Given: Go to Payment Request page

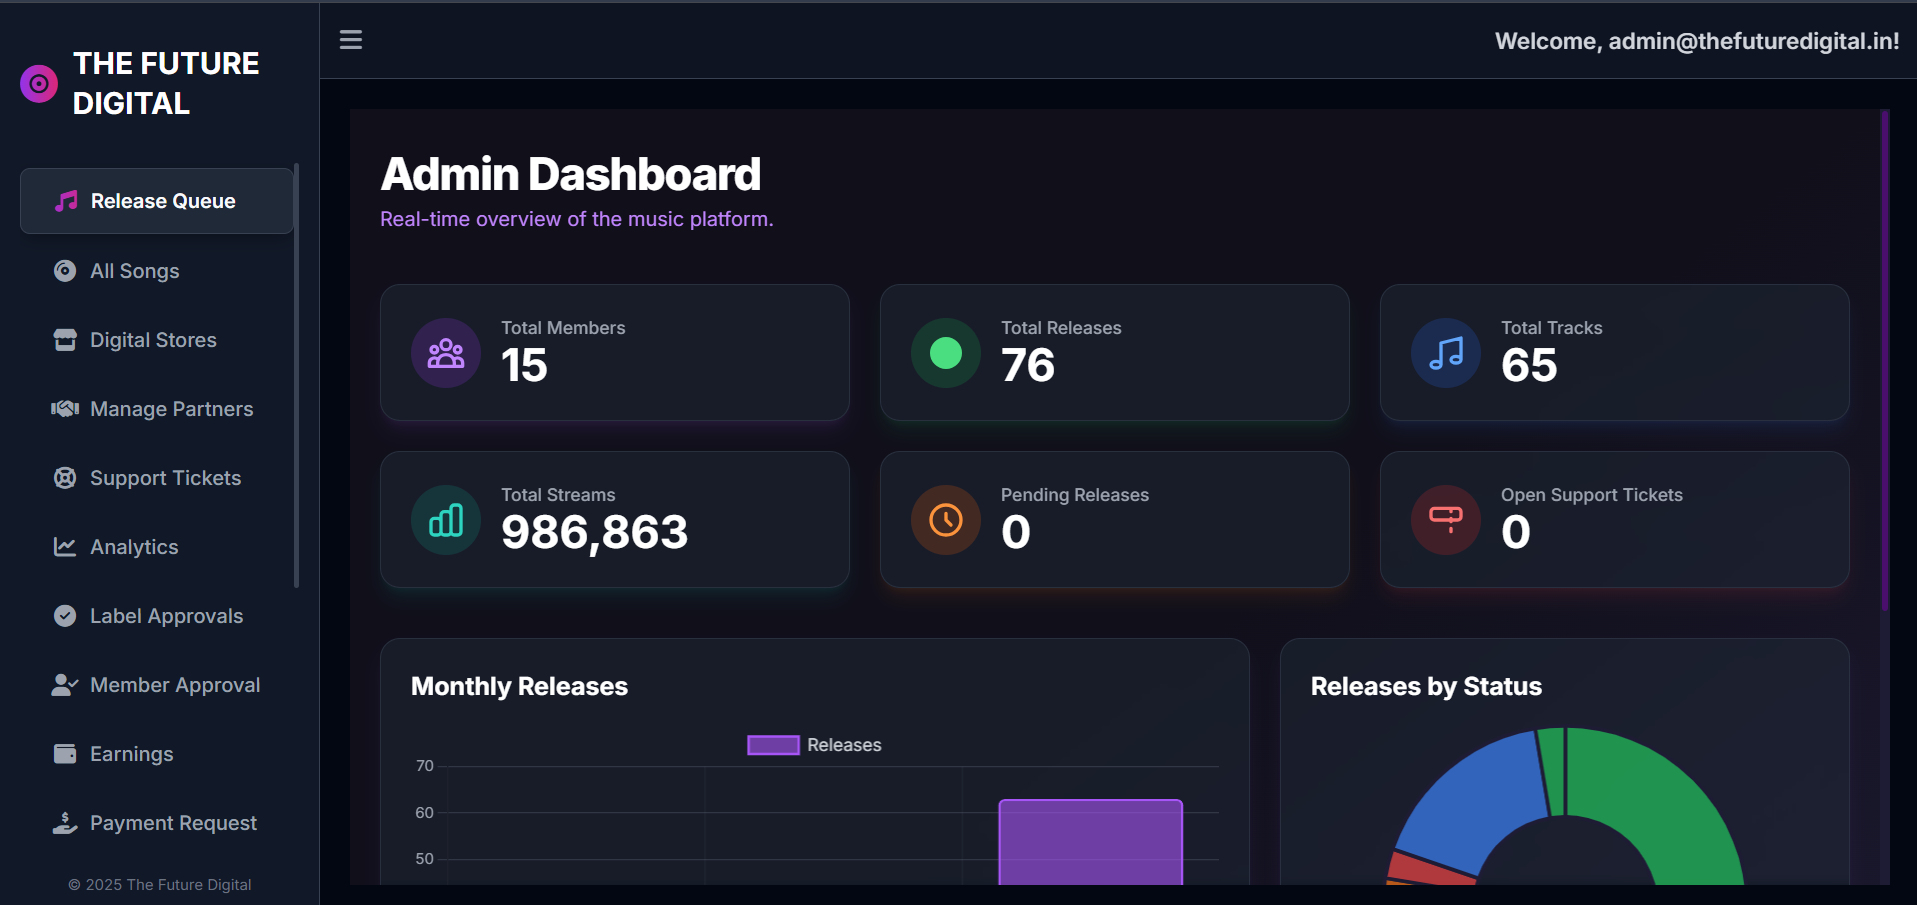Looking at the screenshot, I should coord(173,823).
